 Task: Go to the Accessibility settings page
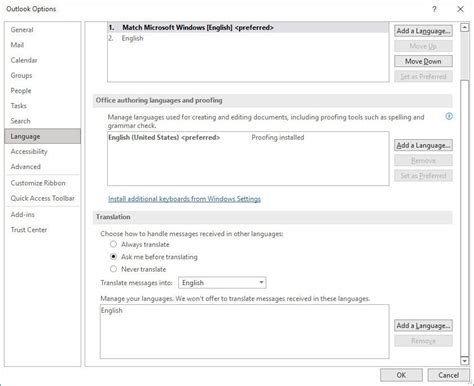point(29,152)
